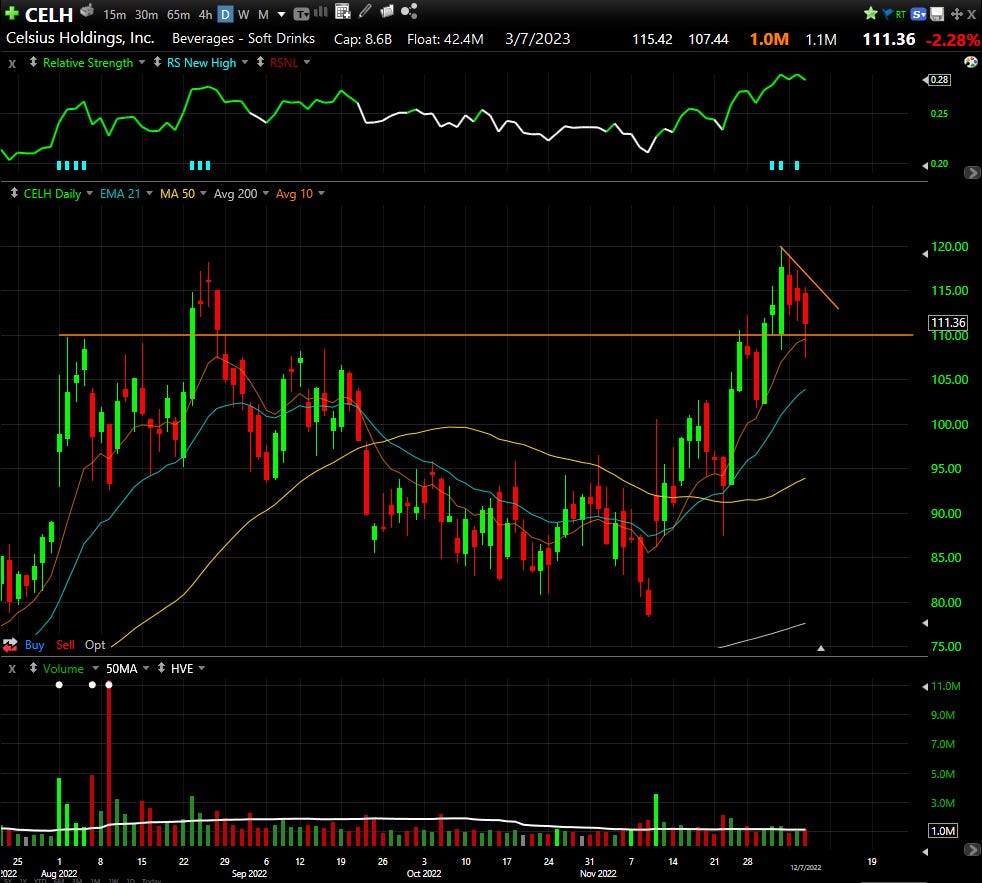Click the Celsius Holdings, Inc. company name
The width and height of the screenshot is (982, 883).
coord(80,38)
